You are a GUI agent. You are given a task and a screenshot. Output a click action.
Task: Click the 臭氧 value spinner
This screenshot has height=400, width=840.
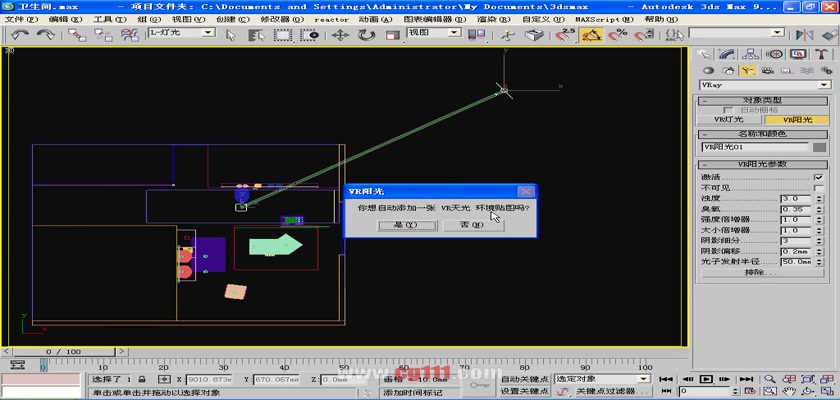pos(819,209)
